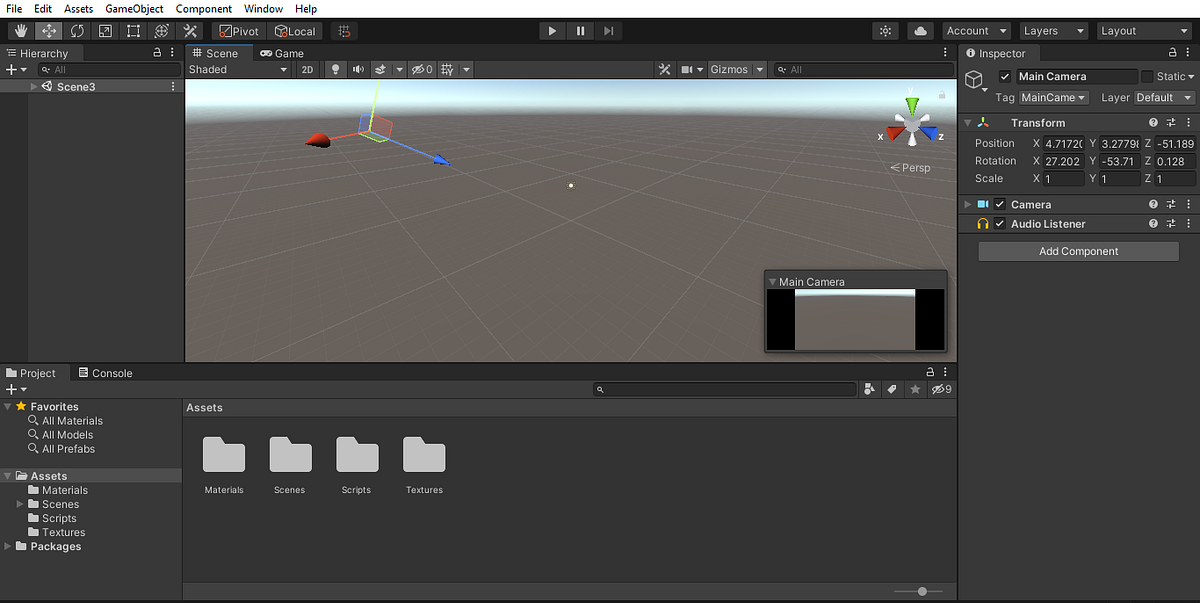The height and width of the screenshot is (603, 1200).
Task: Open the Layout dropdown
Action: point(1143,30)
